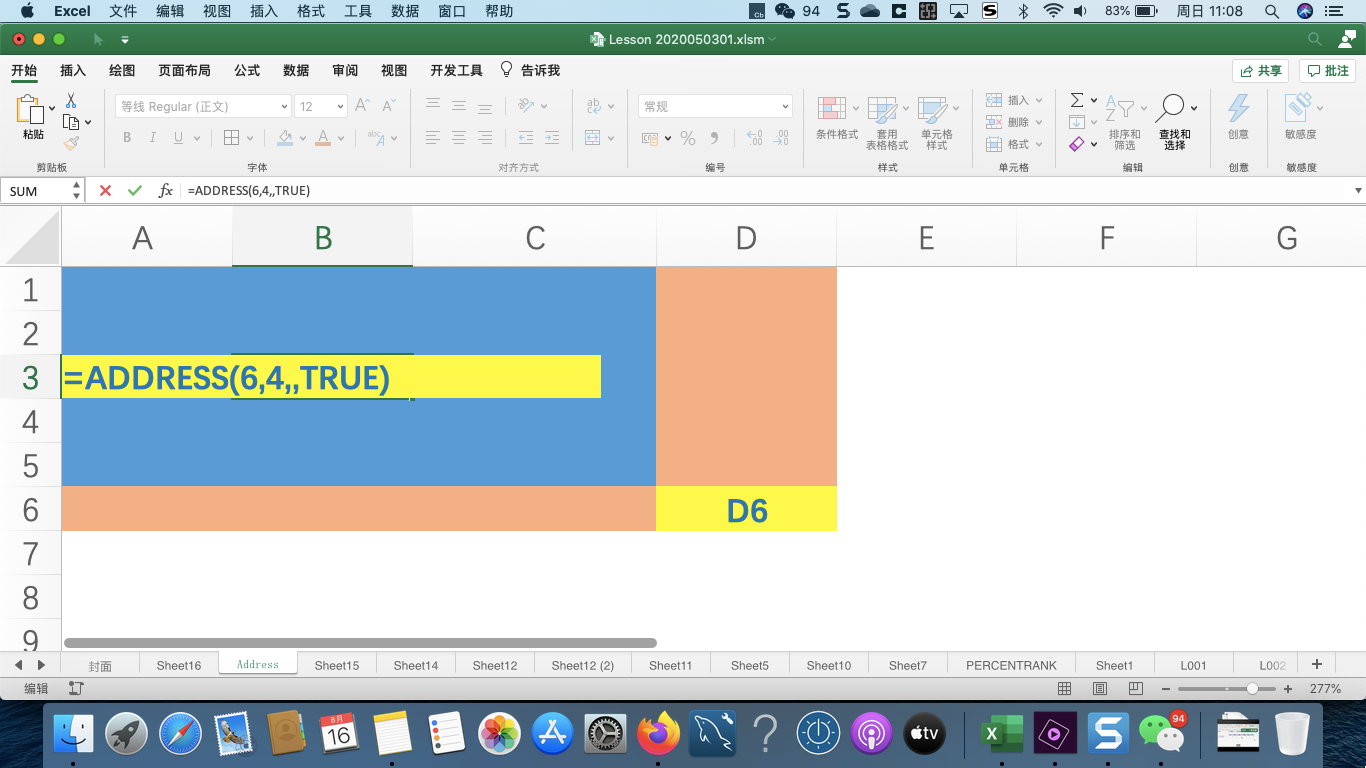
Task: Open the 插入 ribbon tab
Action: coord(73,70)
